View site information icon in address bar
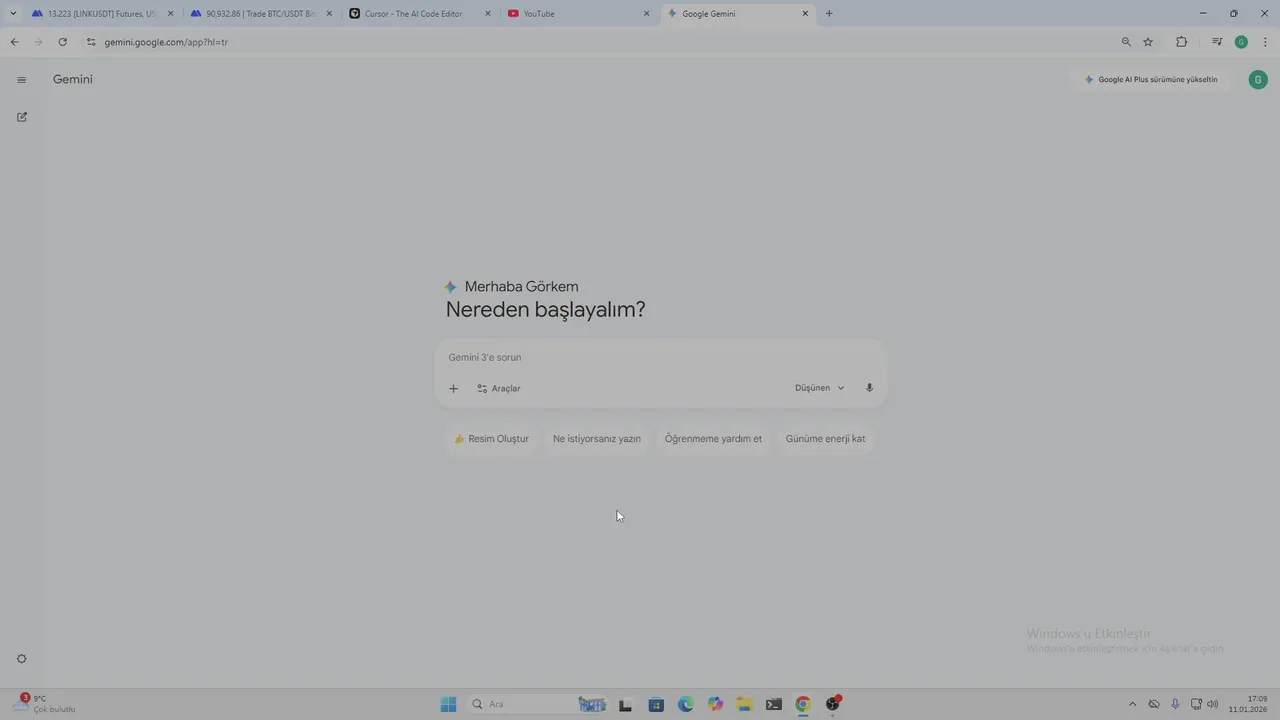 tap(91, 42)
